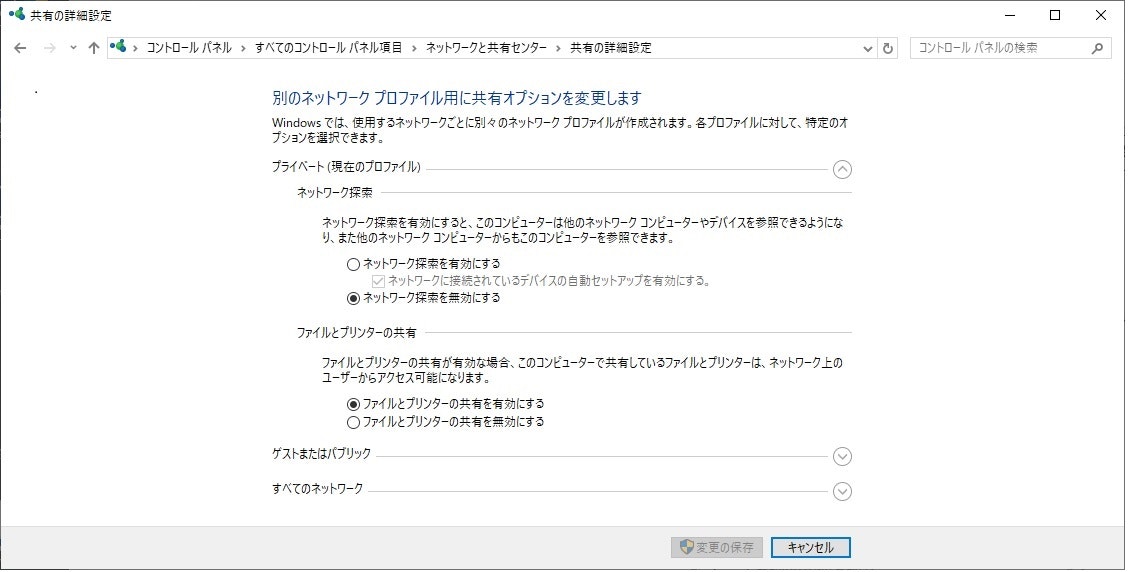Click the network icon in address bar
The width and height of the screenshot is (1128, 572).
coord(119,47)
